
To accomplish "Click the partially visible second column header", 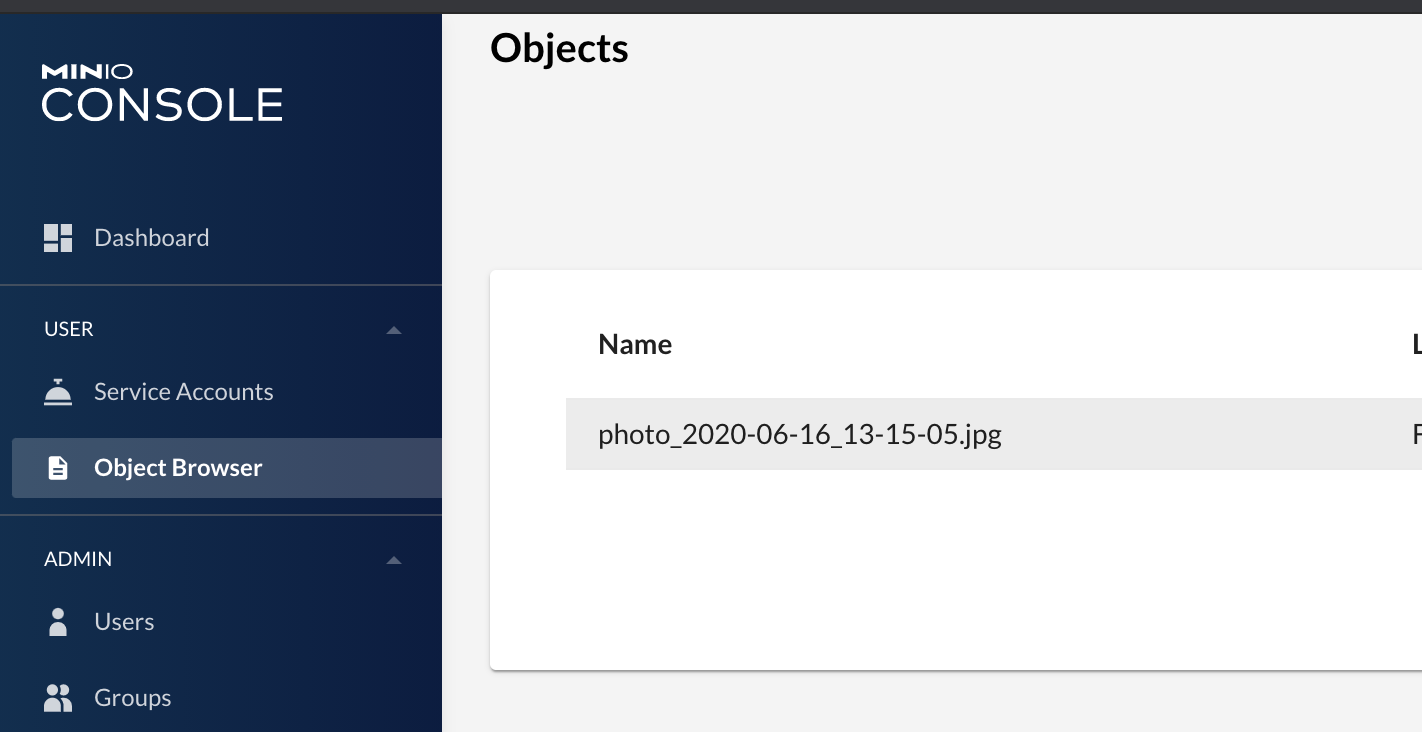I will 1416,345.
